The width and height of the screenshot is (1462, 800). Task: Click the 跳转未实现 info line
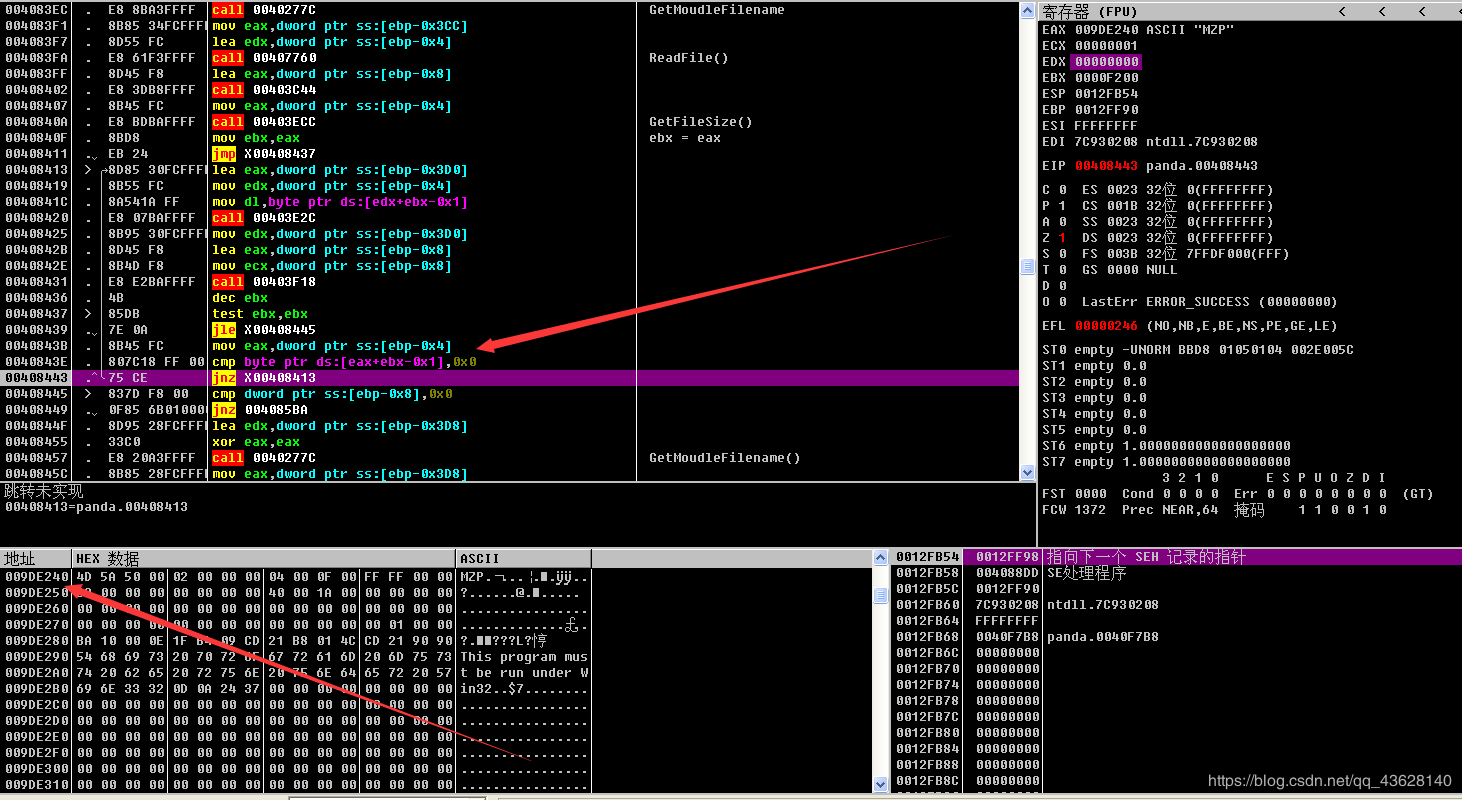pyautogui.click(x=44, y=491)
